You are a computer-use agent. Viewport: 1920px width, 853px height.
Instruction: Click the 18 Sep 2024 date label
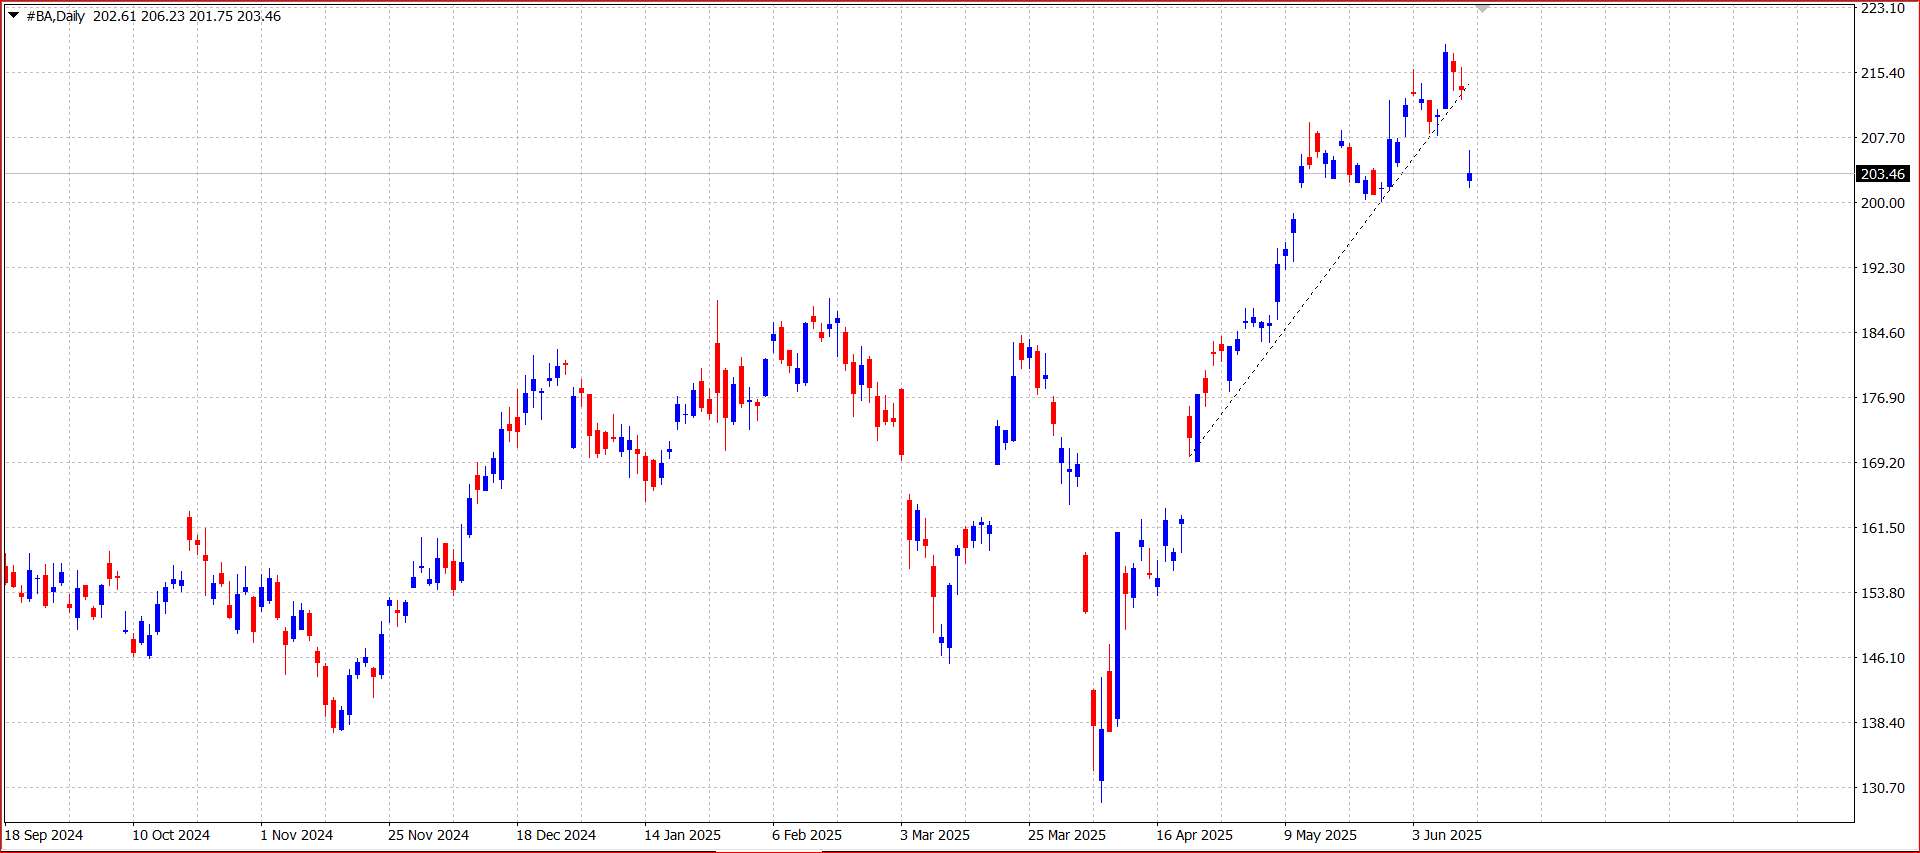[44, 835]
